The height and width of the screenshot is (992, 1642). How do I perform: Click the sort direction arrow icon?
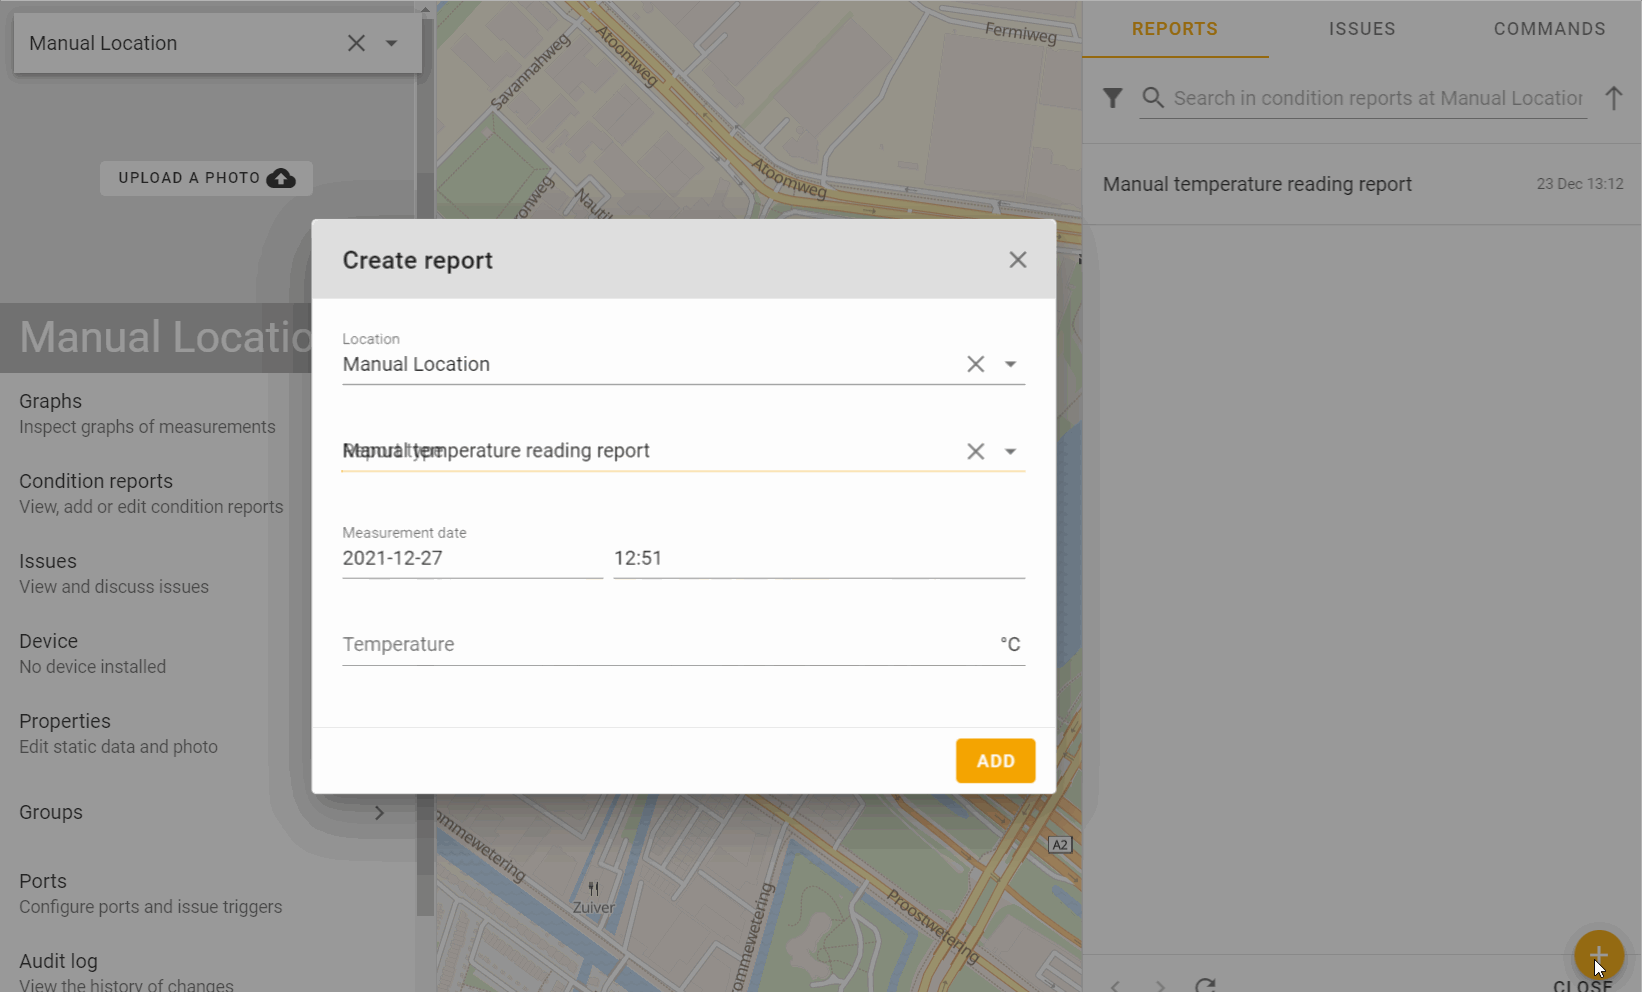pos(1613,98)
